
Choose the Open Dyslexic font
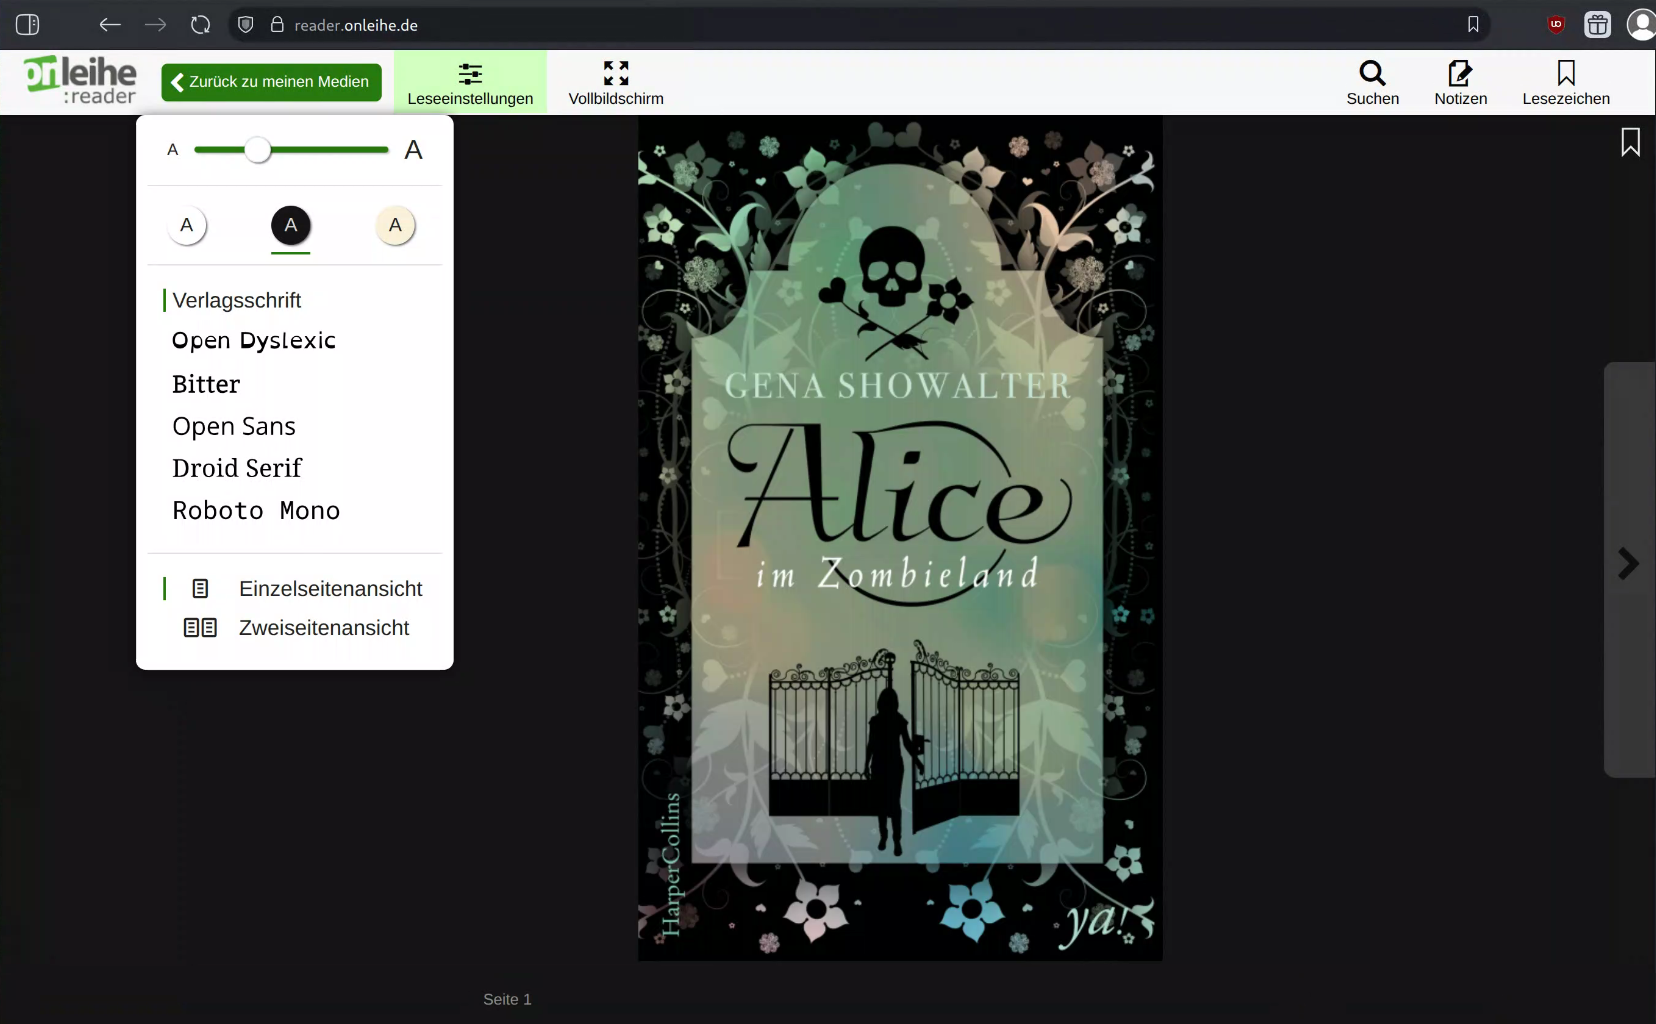254,341
